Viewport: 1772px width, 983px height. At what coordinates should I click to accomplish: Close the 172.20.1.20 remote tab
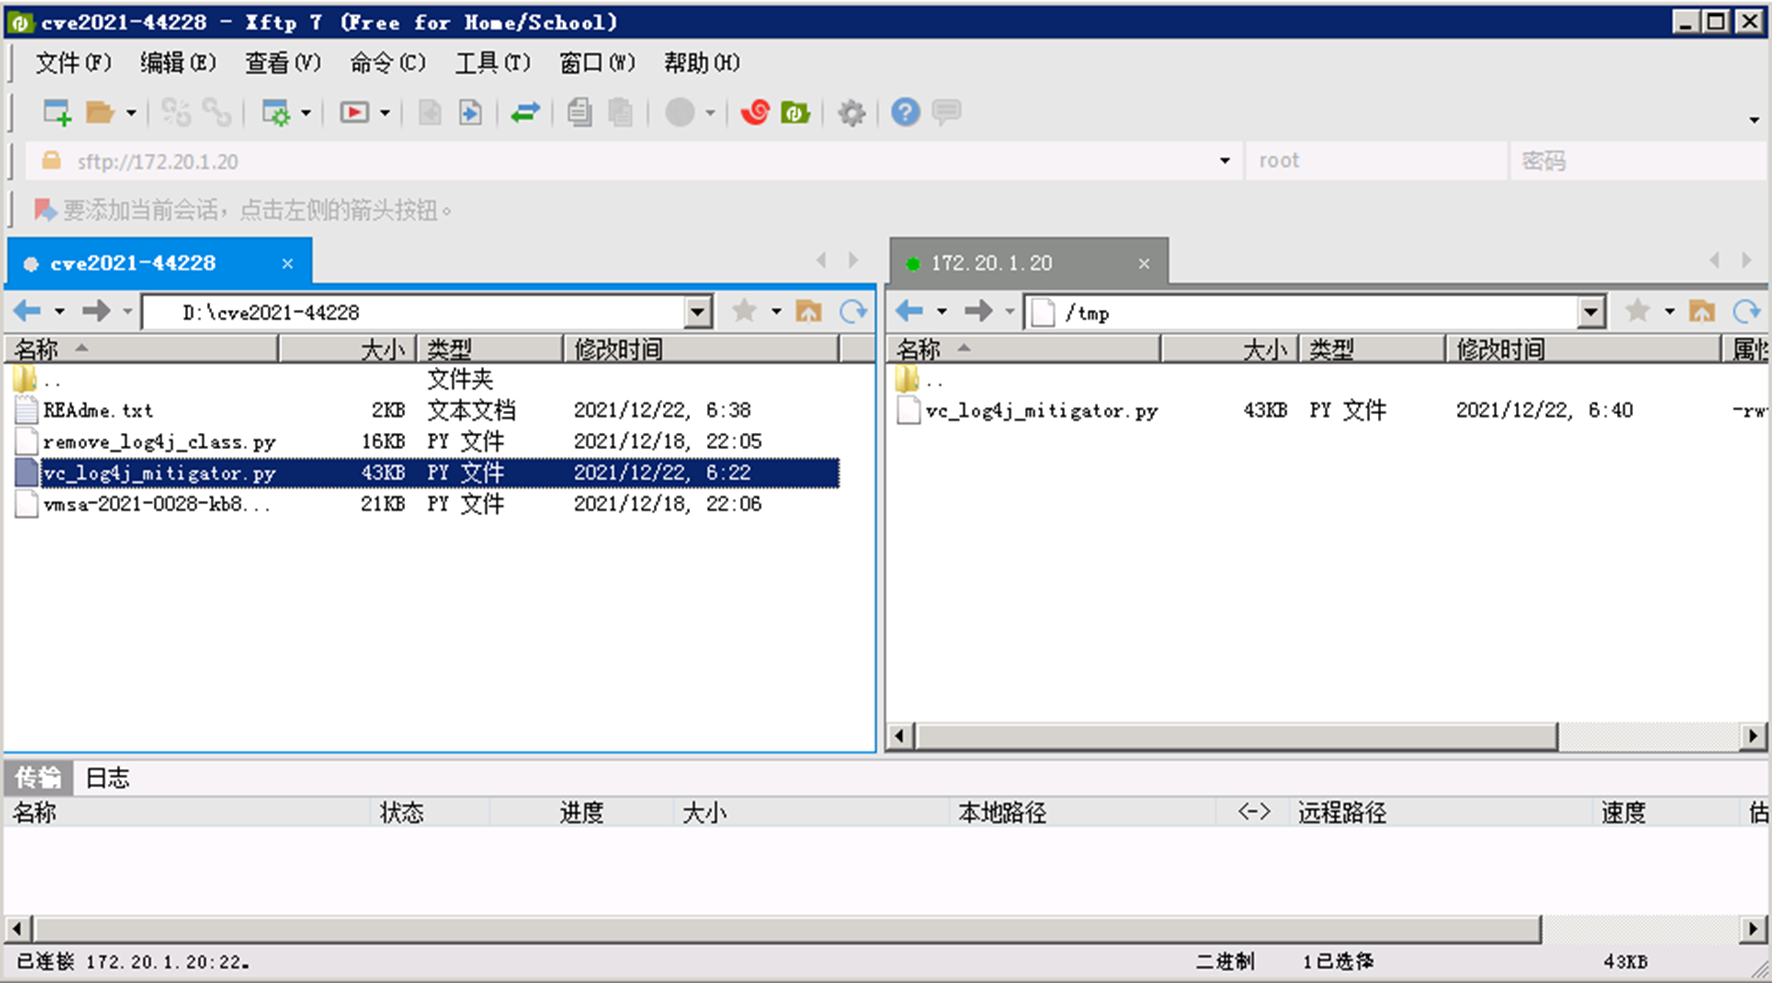coord(1144,264)
